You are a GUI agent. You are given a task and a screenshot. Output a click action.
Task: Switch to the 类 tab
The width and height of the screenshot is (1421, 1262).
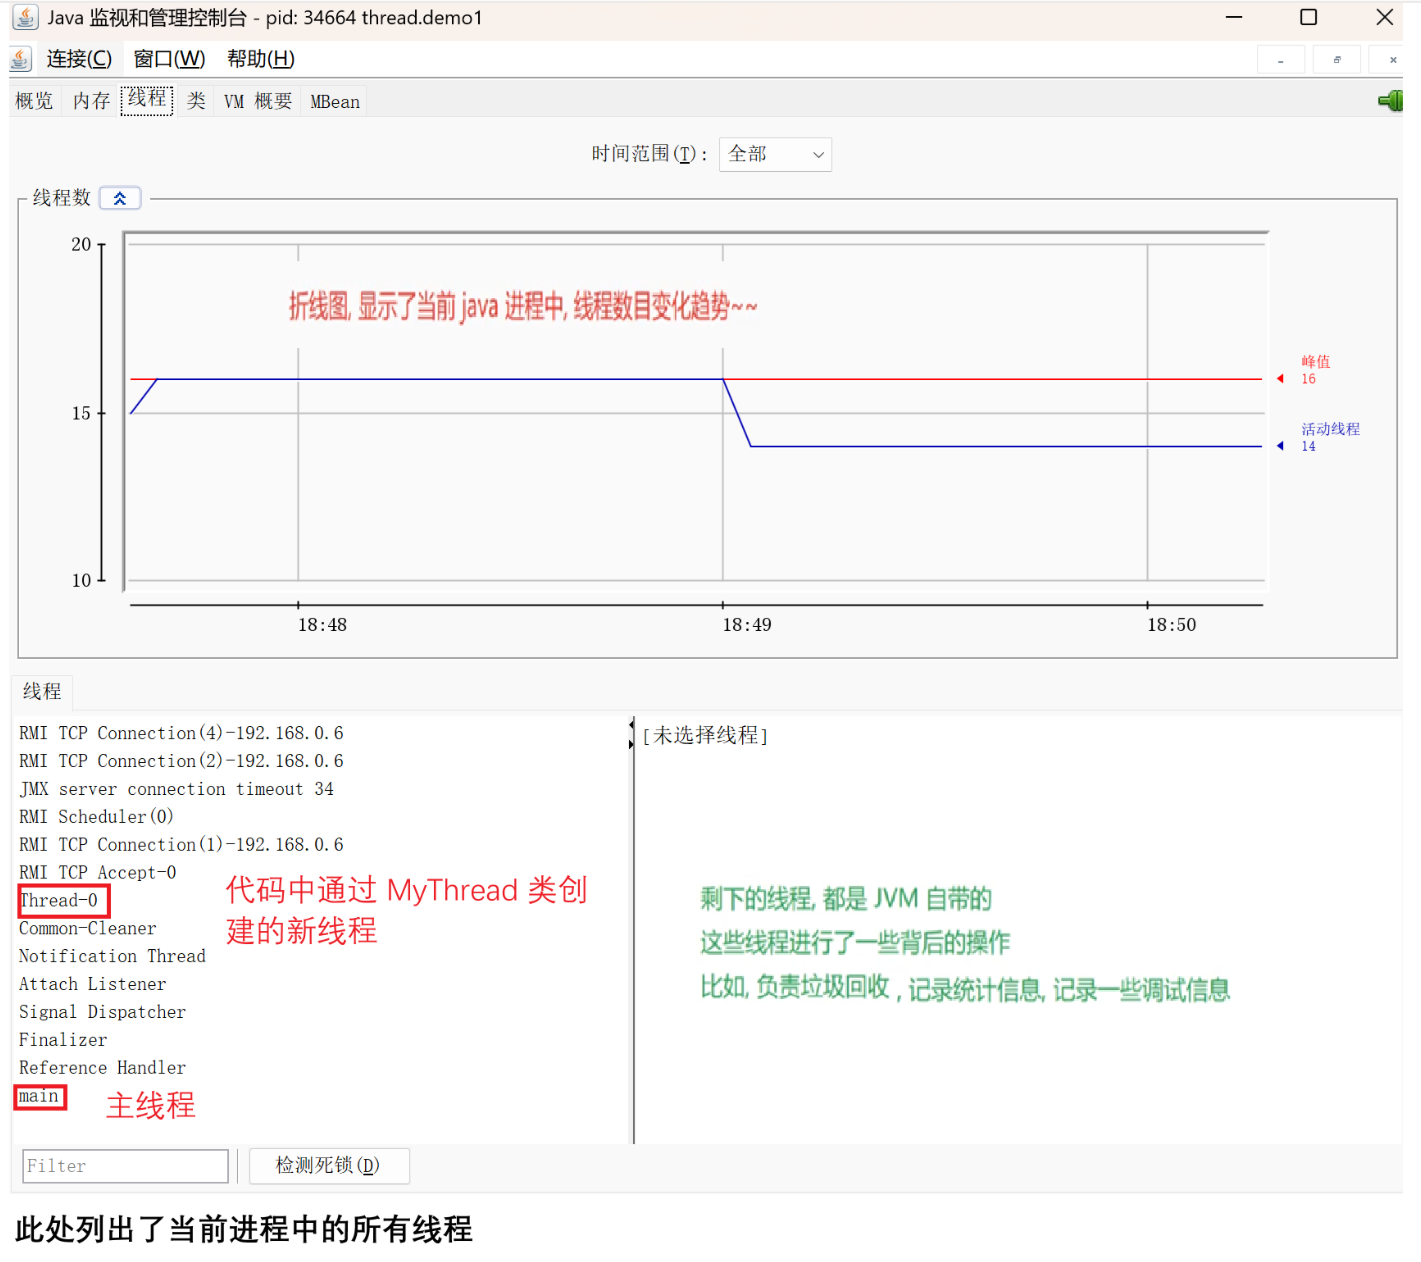coord(196,101)
